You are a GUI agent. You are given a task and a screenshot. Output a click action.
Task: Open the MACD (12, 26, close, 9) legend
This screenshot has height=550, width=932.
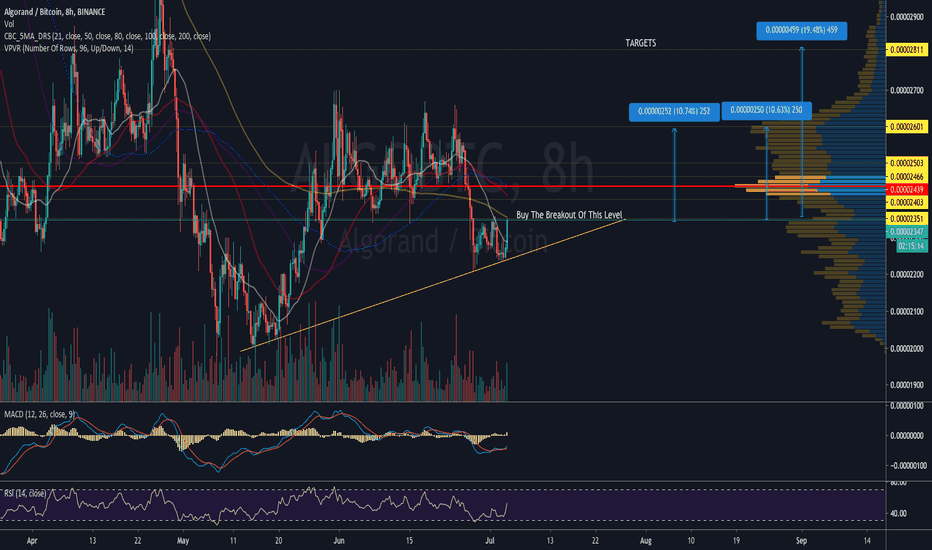[40, 414]
